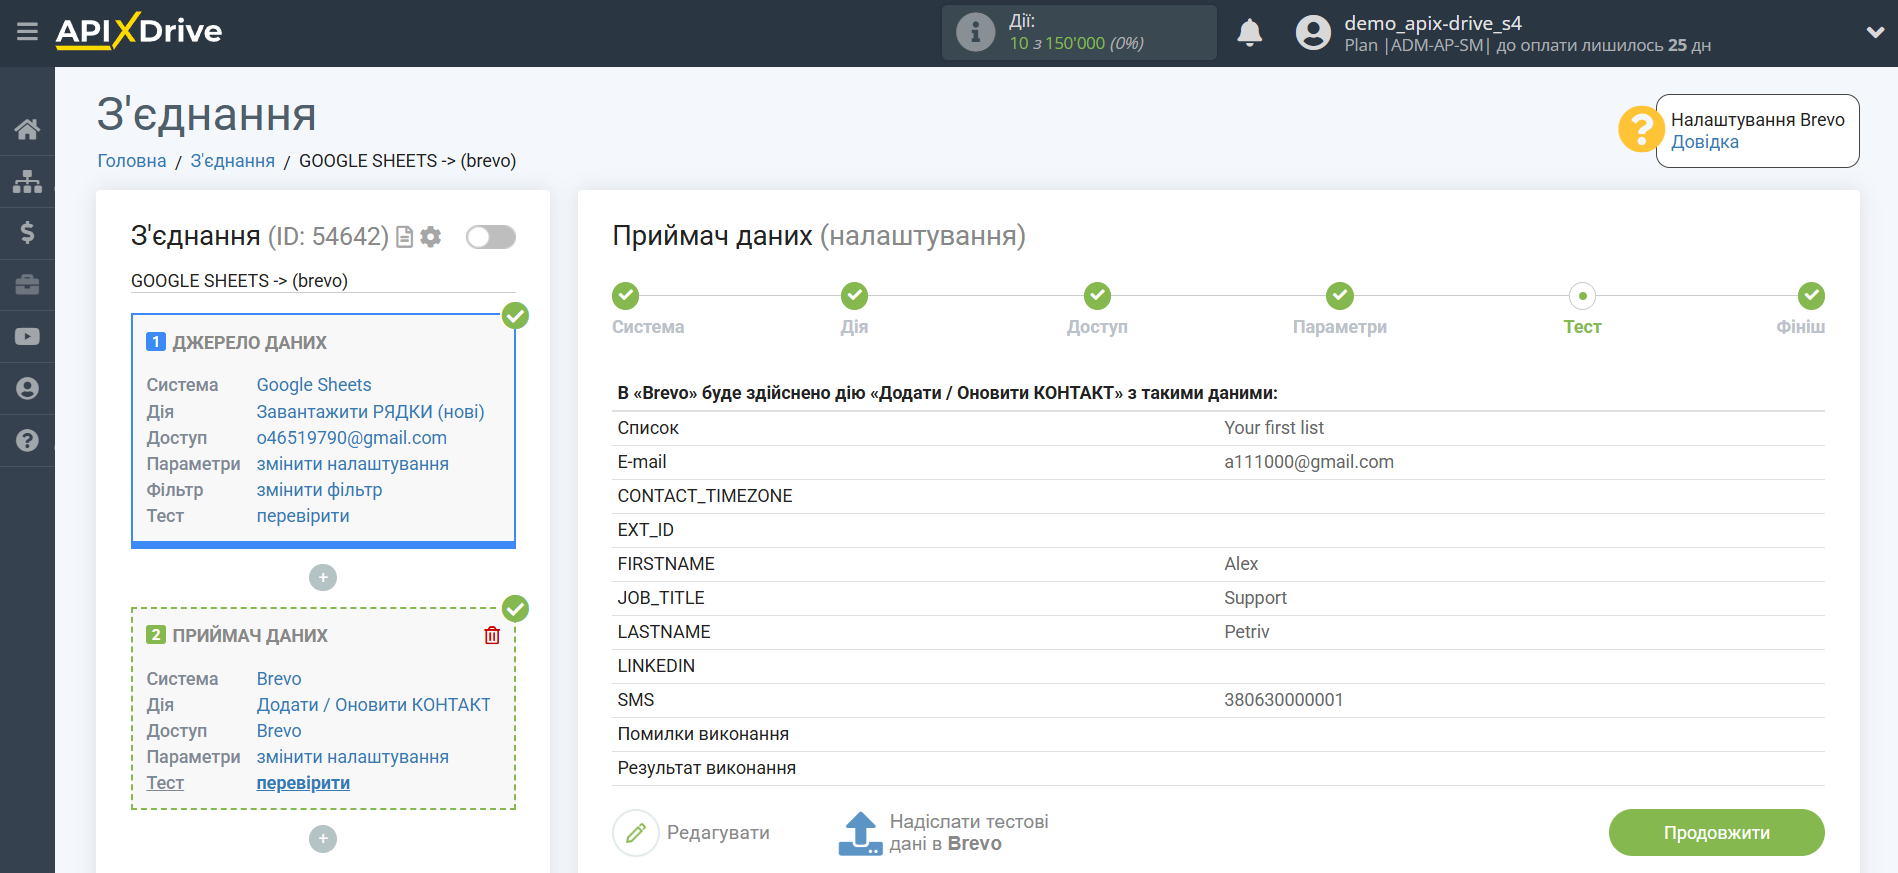Go to Фініш step

(1811, 296)
